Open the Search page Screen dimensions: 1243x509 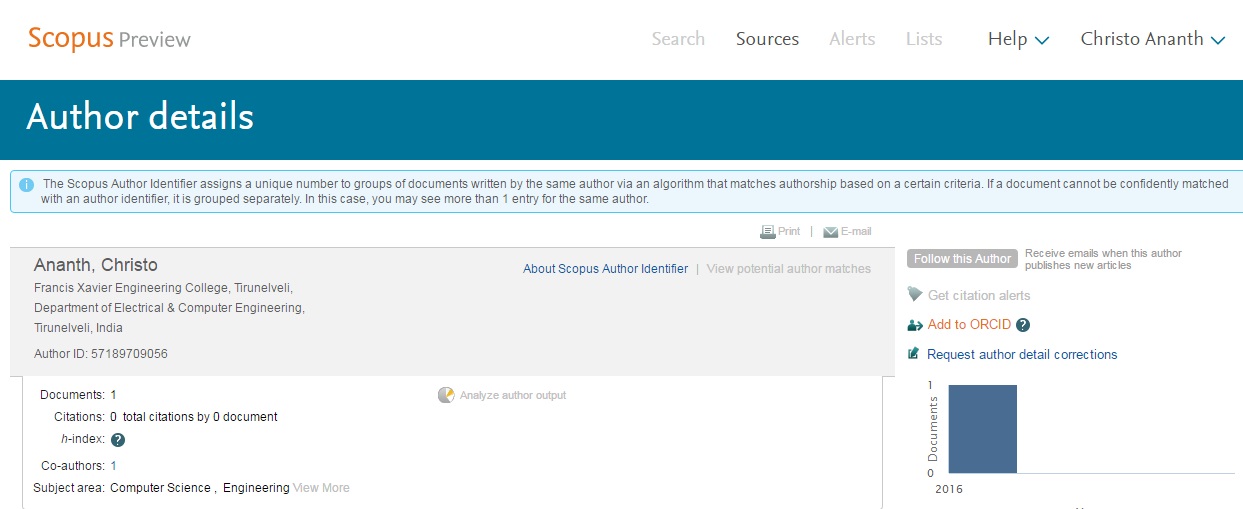point(678,39)
